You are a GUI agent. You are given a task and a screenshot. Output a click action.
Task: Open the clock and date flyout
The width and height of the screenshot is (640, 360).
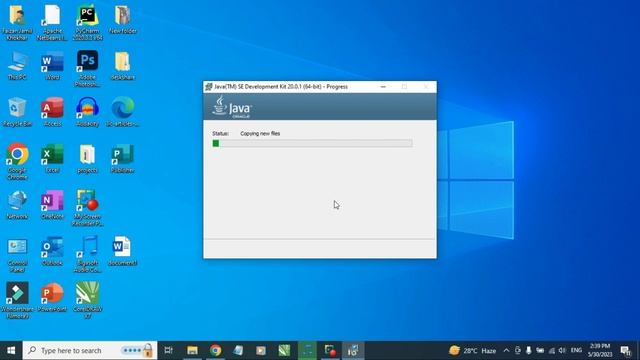600,351
